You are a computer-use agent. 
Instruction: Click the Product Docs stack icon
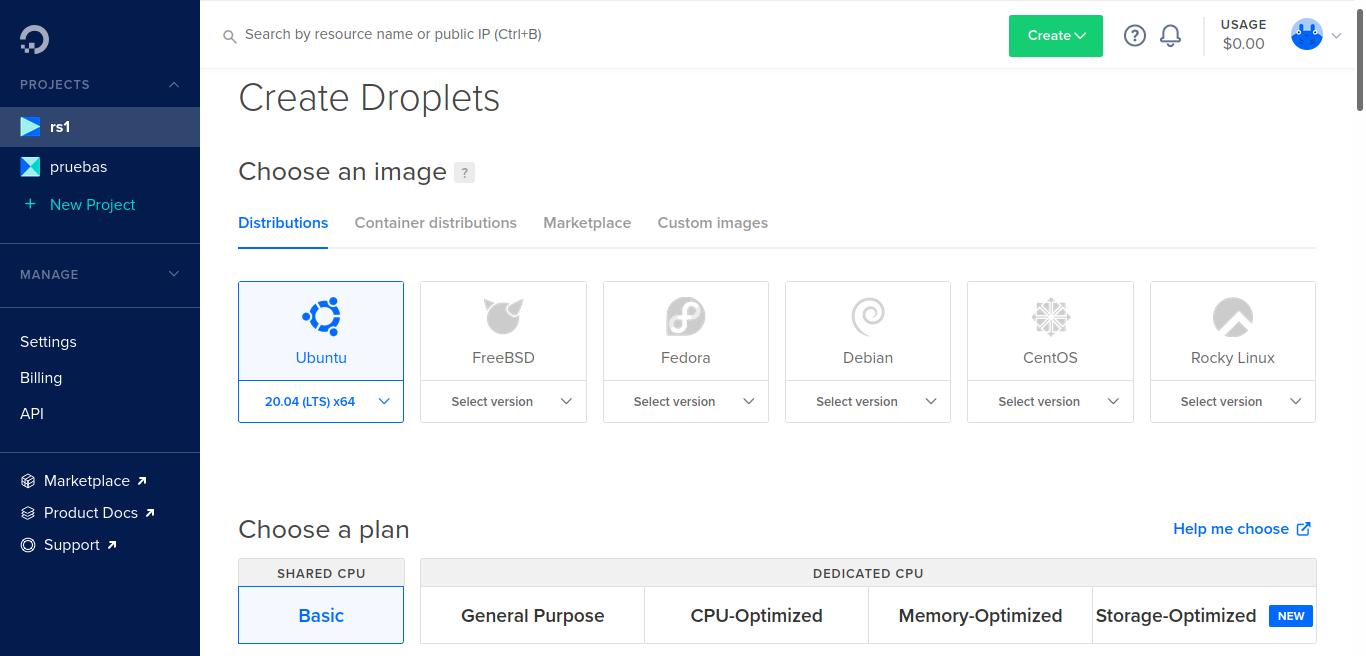(28, 513)
